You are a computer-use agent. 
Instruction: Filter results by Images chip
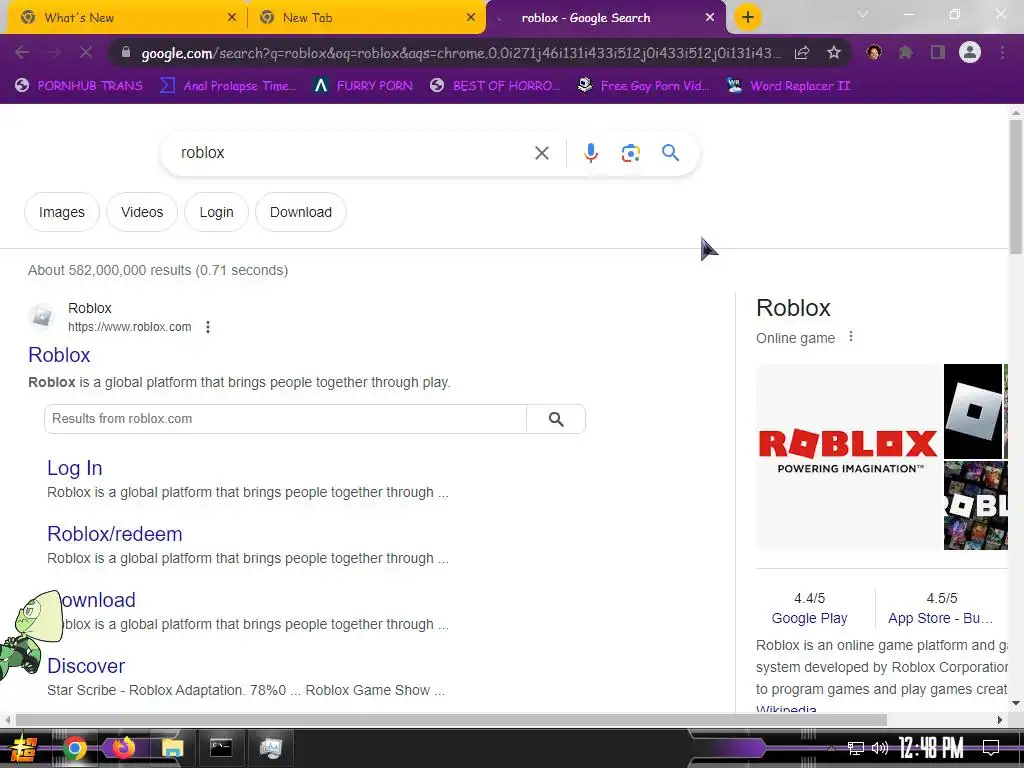point(62,212)
